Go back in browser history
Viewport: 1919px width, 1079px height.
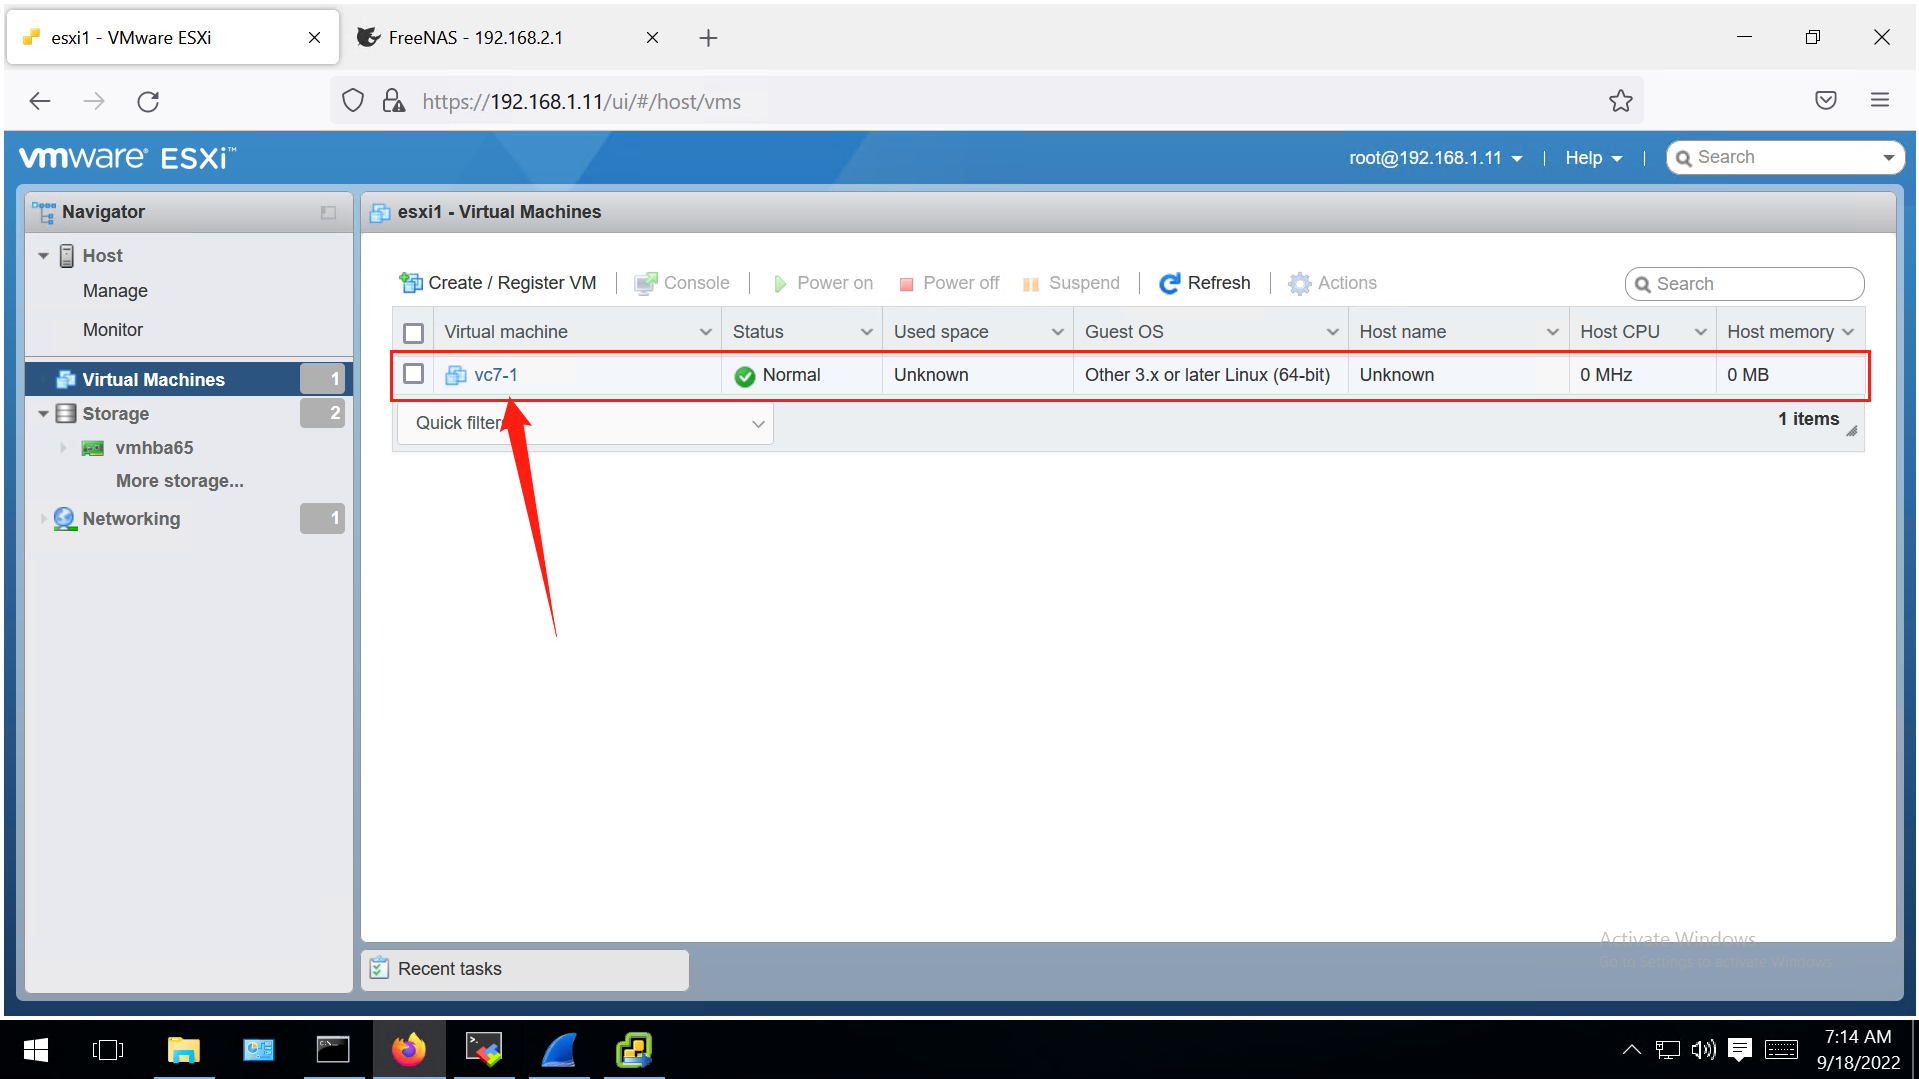click(x=40, y=101)
